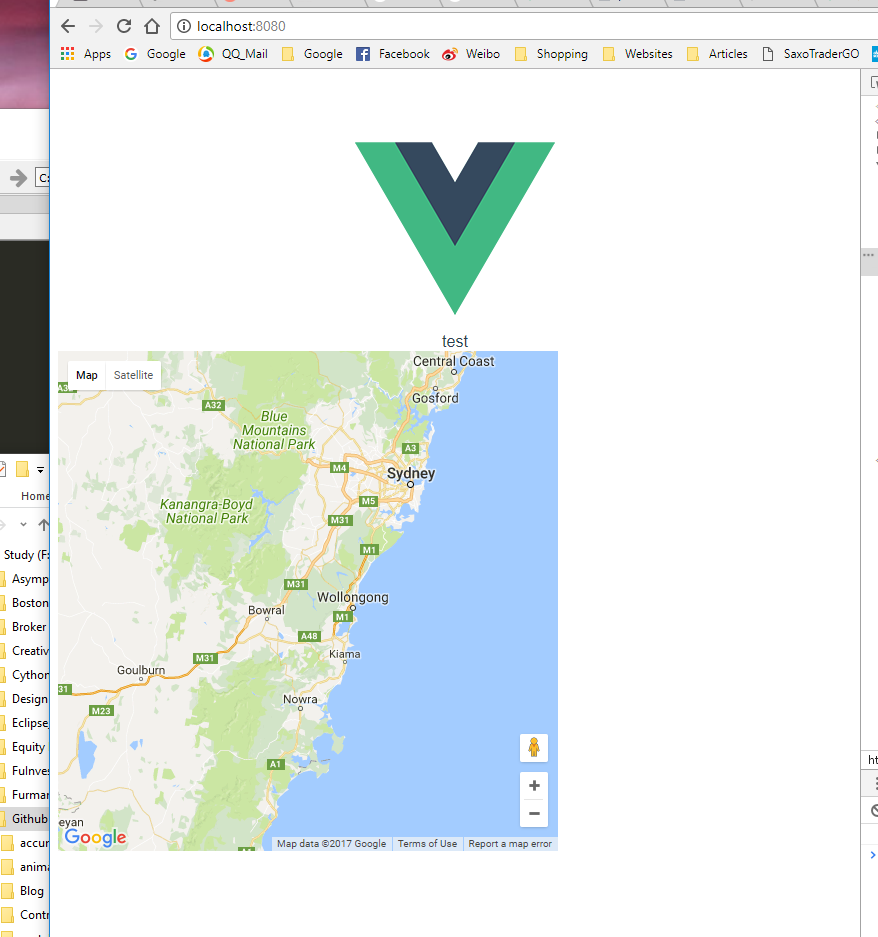
Task: Click the browser Back arrow
Action: click(68, 26)
